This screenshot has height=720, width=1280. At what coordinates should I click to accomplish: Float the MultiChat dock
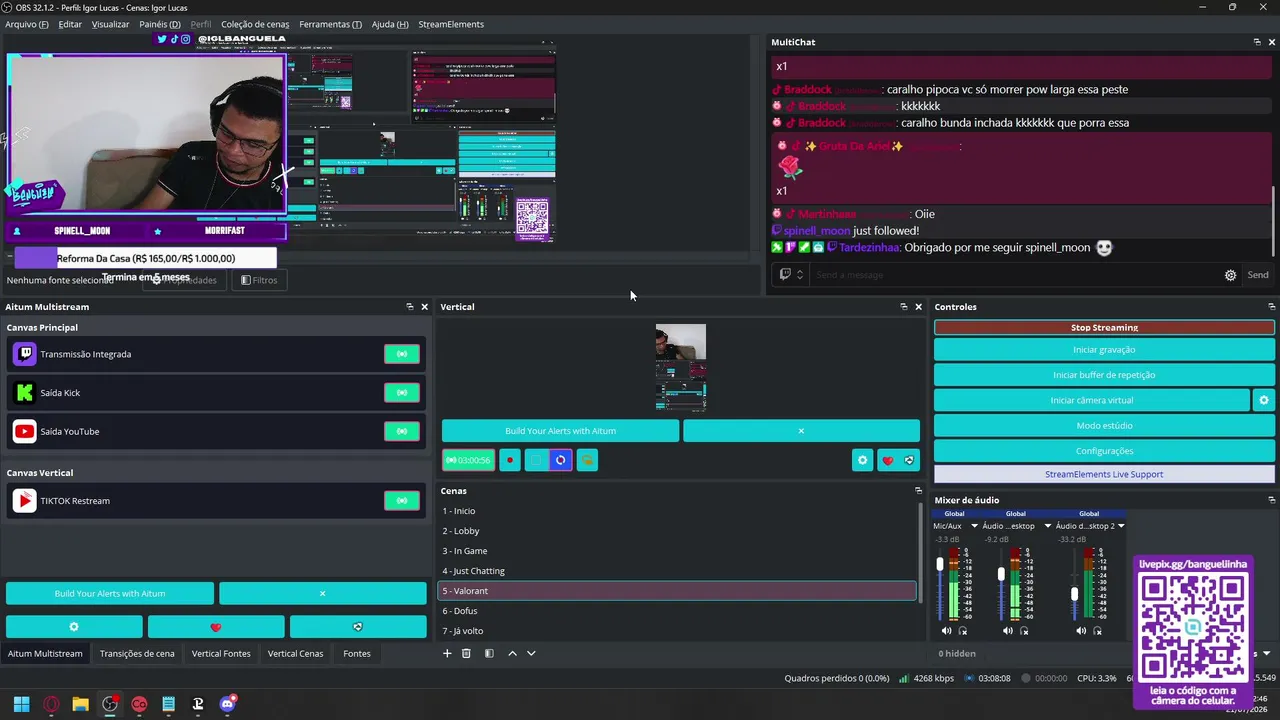1257,42
